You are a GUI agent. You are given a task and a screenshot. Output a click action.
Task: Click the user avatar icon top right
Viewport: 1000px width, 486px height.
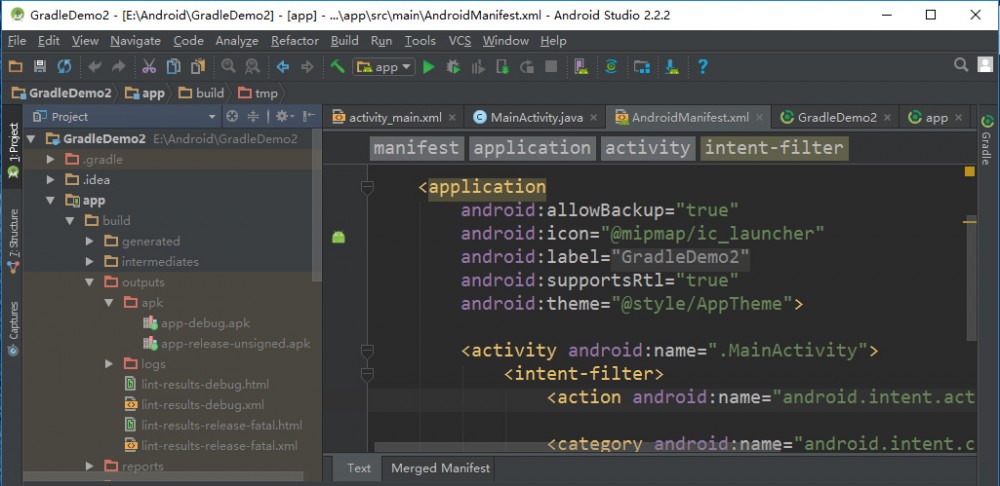tap(985, 64)
